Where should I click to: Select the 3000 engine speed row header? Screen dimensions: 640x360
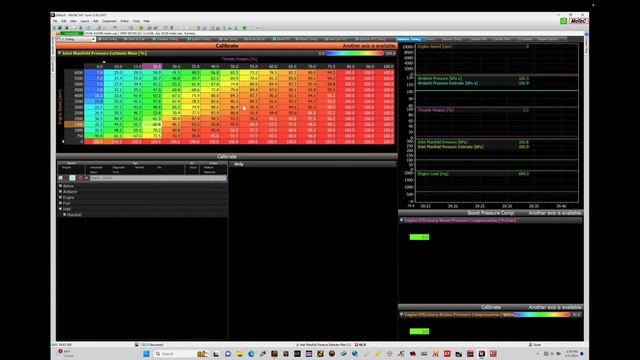(x=74, y=107)
